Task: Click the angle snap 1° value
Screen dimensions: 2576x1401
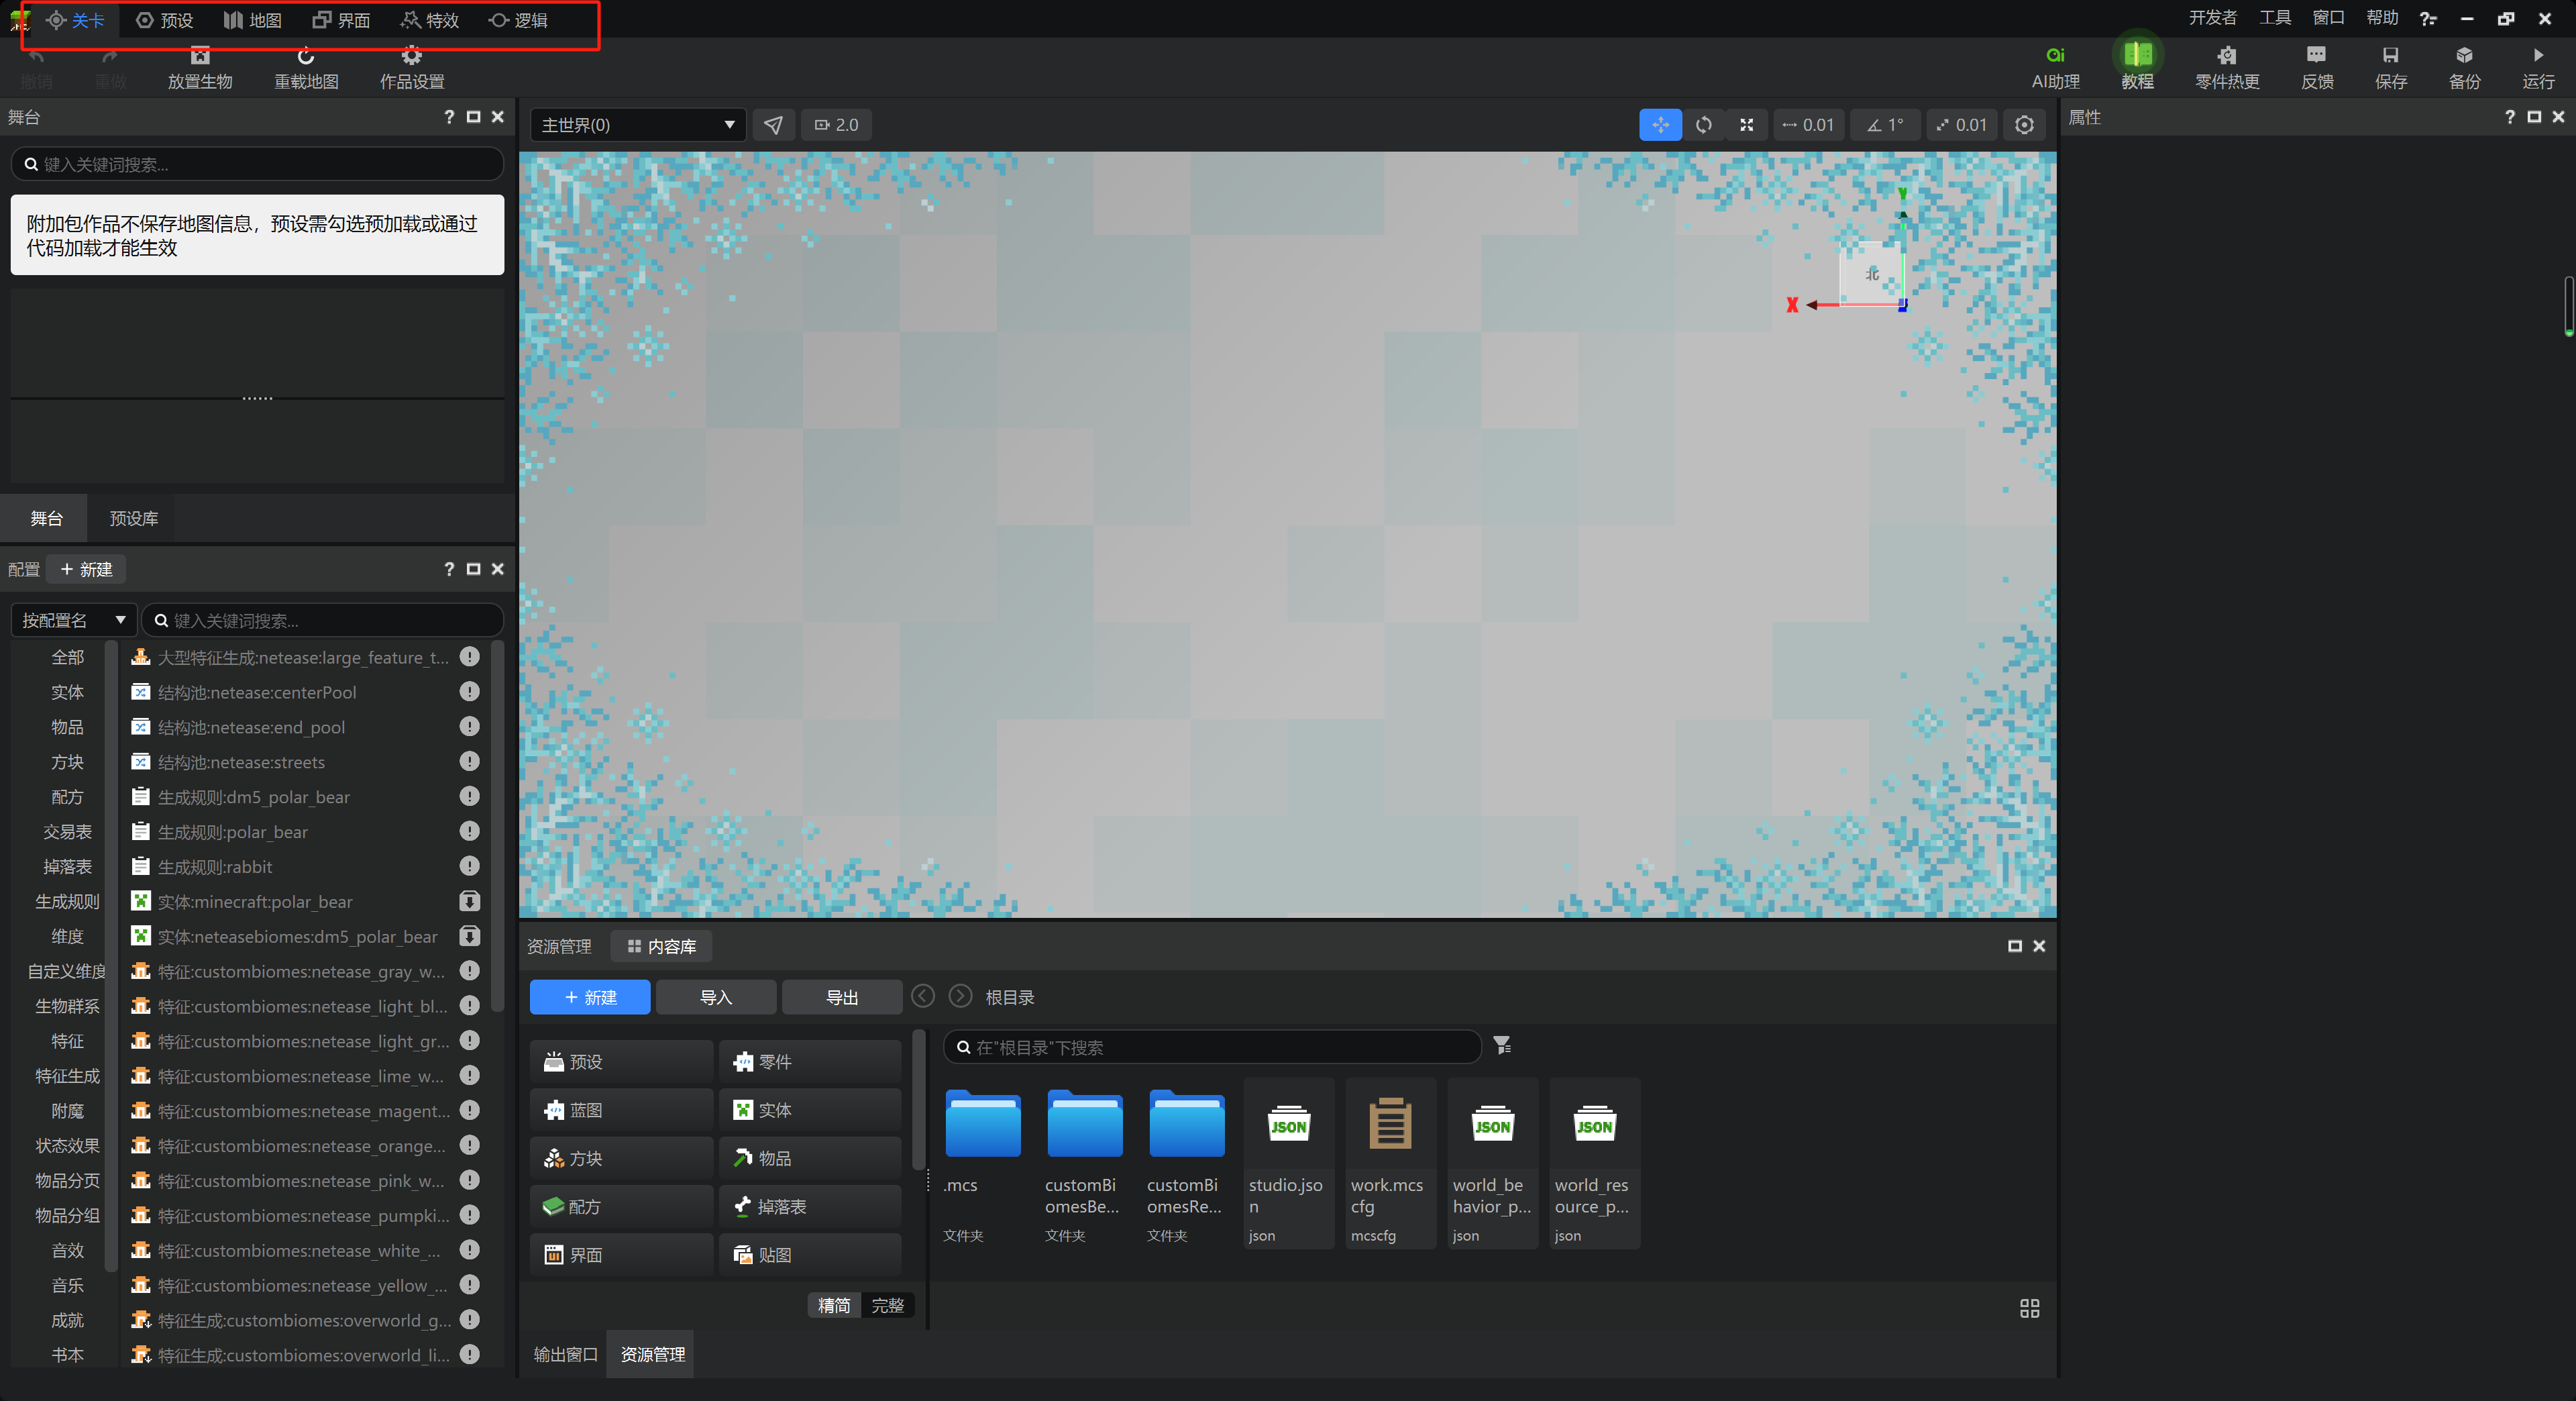Action: tap(1885, 125)
